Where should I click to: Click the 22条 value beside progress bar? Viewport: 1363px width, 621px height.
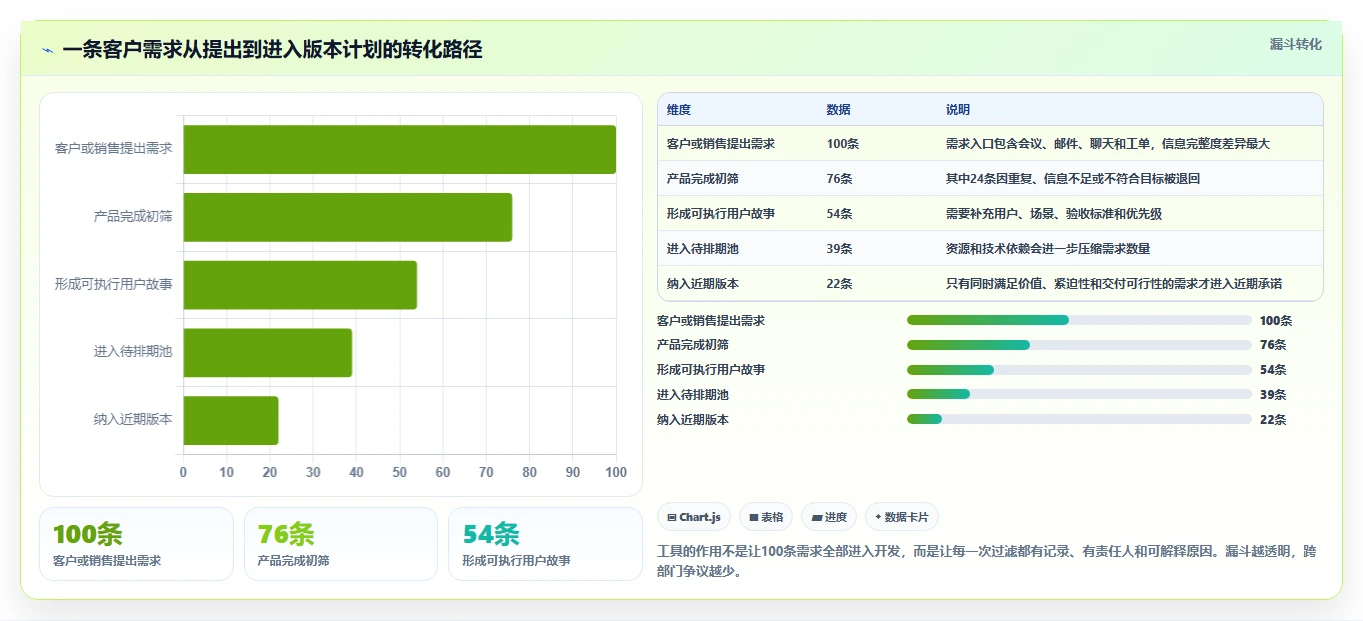(1273, 420)
